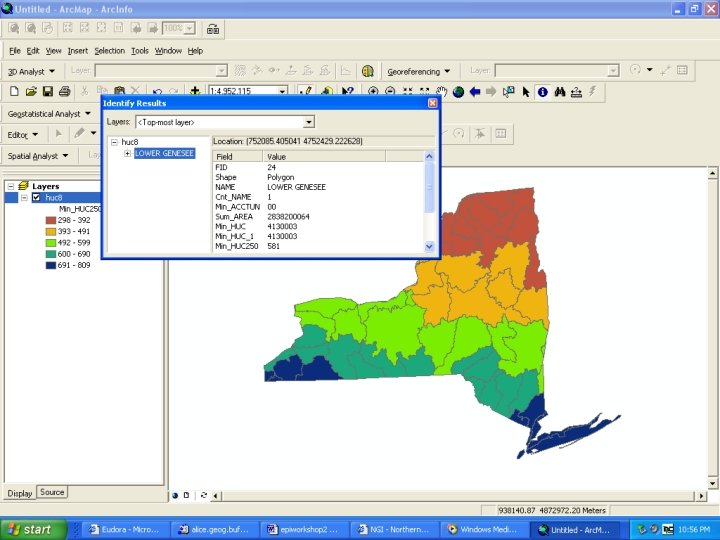Select LOWER GENESEE in the results tree

pyautogui.click(x=164, y=153)
